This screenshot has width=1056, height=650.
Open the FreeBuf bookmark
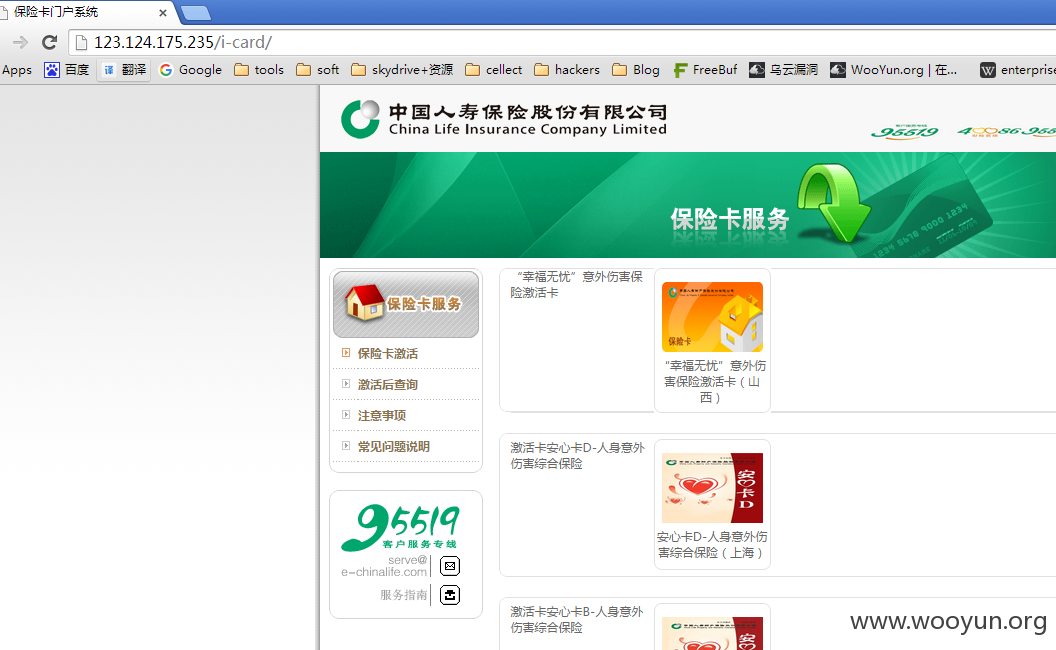click(x=705, y=69)
